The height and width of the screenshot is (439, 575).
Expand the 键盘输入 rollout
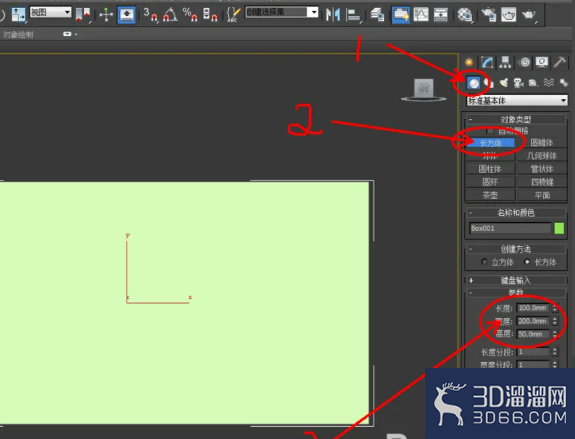coord(516,281)
